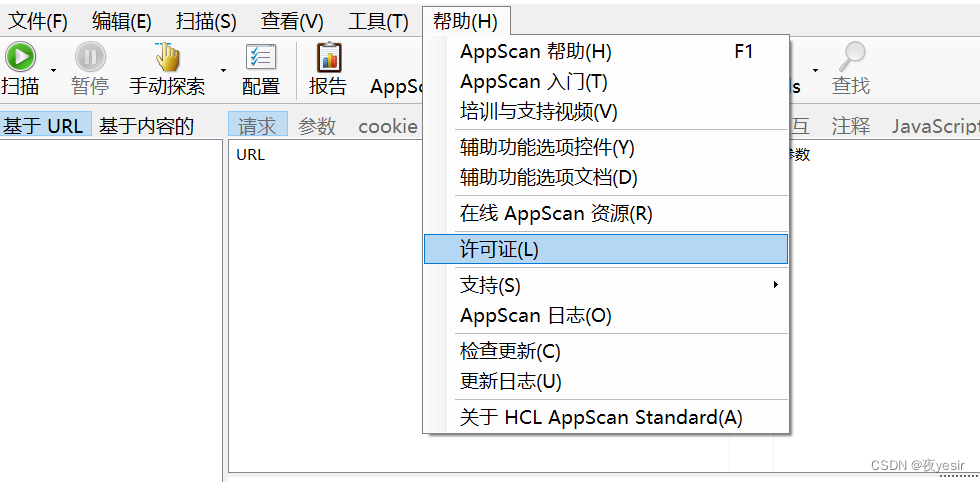Click the 许可证(L) license entry
Screen dimensions: 980x482
[x=606, y=249]
